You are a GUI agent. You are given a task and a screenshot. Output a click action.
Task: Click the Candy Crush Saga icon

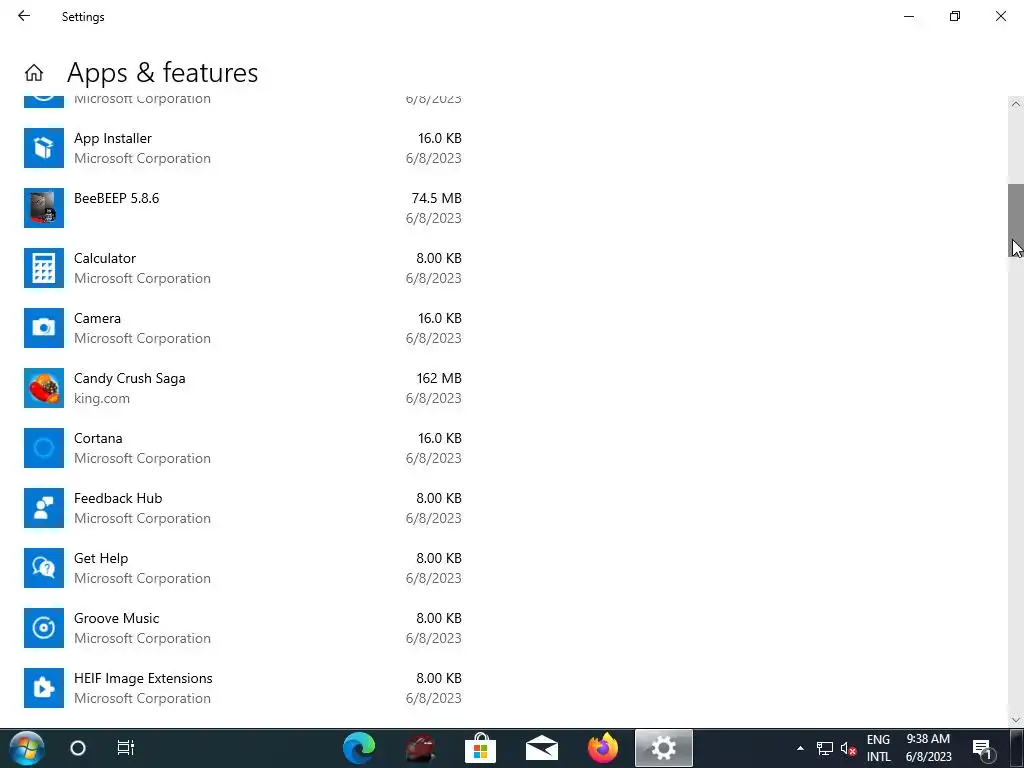[x=44, y=388]
